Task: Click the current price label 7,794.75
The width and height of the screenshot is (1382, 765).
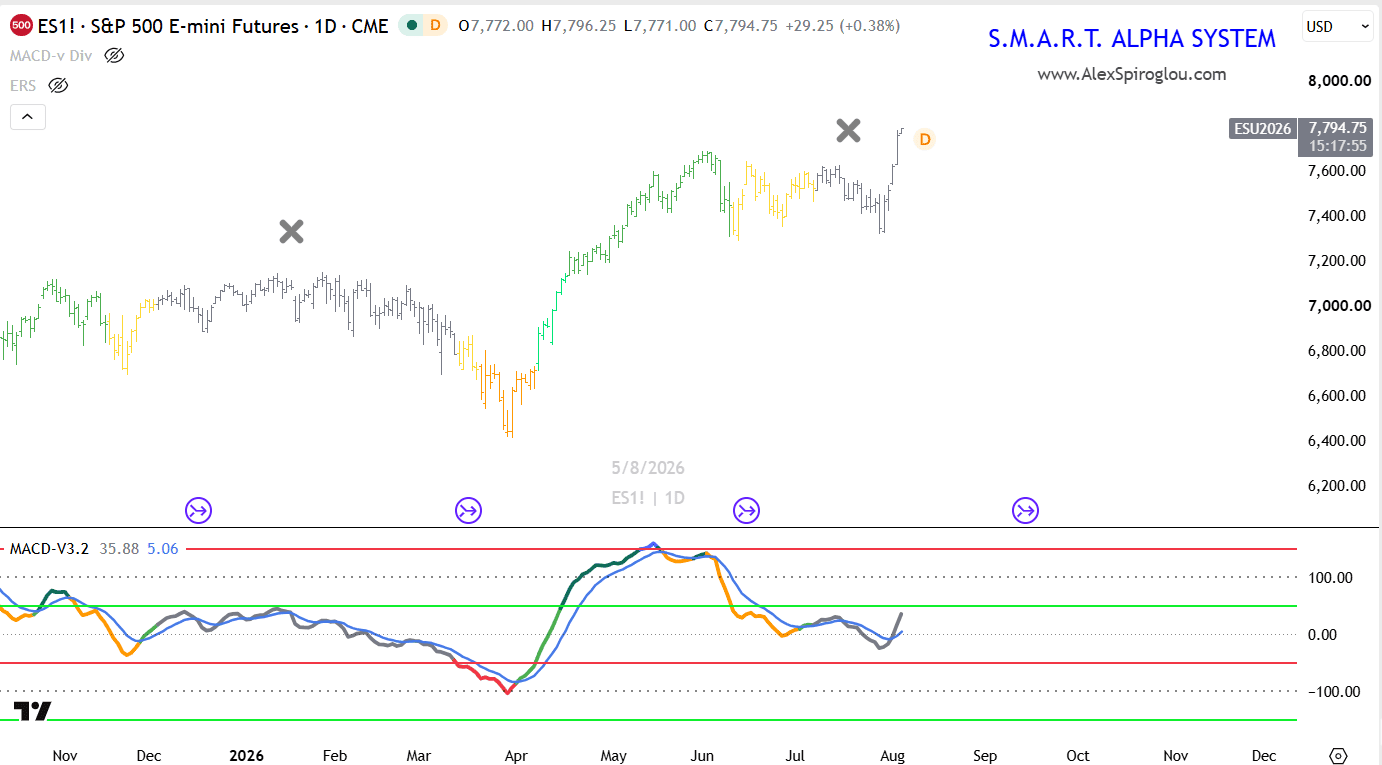Action: point(1337,128)
